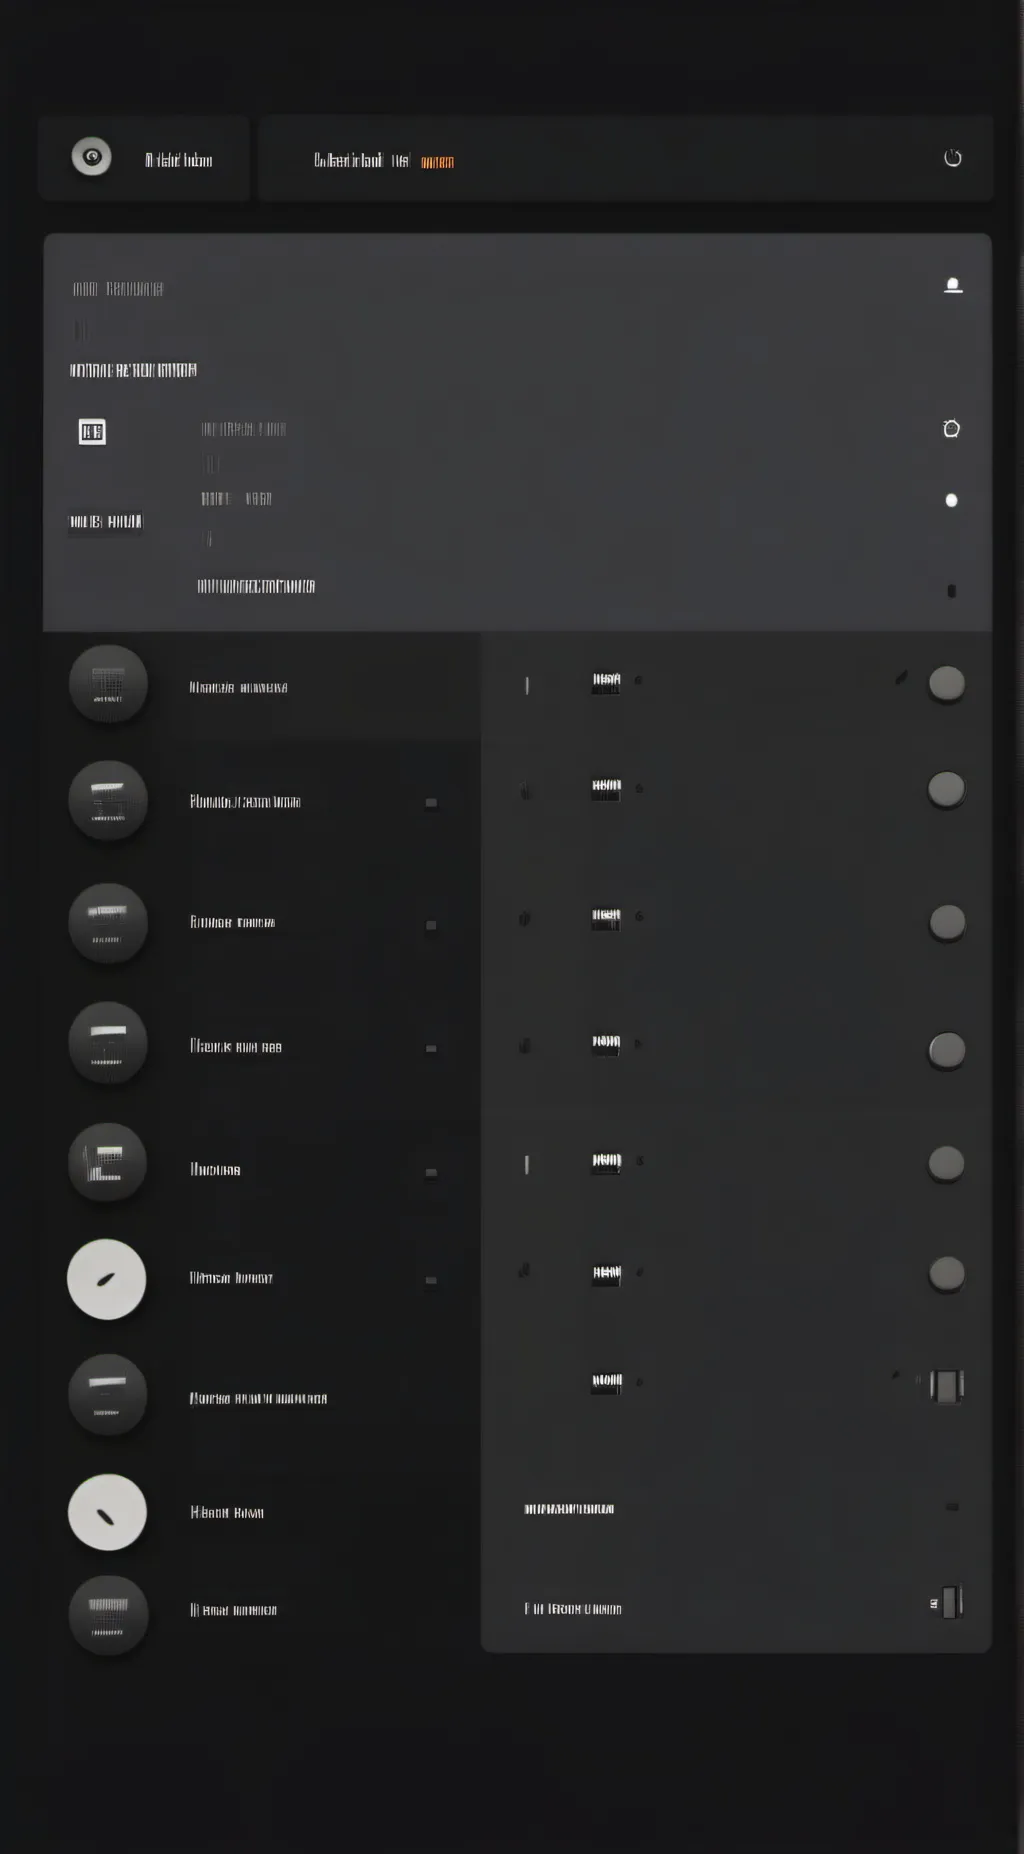Click the white circle with diagonal slash

[107, 1512]
